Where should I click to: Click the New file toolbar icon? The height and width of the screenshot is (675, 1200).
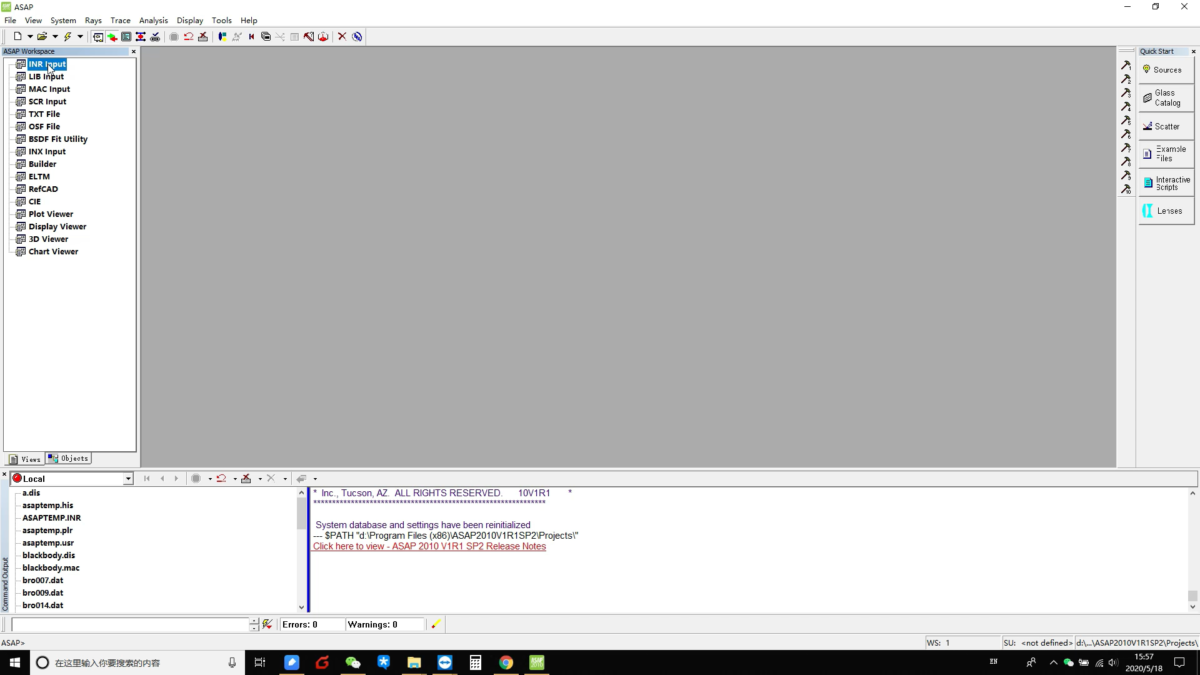point(18,37)
